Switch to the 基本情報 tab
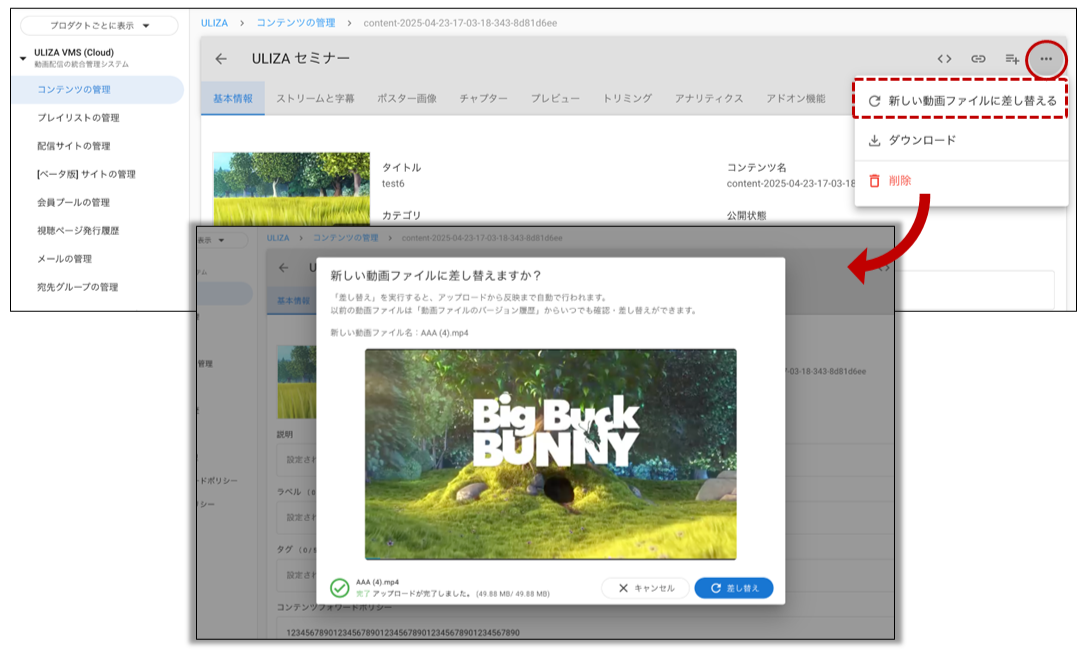Image resolution: width=1085 pixels, height=652 pixels. [233, 98]
